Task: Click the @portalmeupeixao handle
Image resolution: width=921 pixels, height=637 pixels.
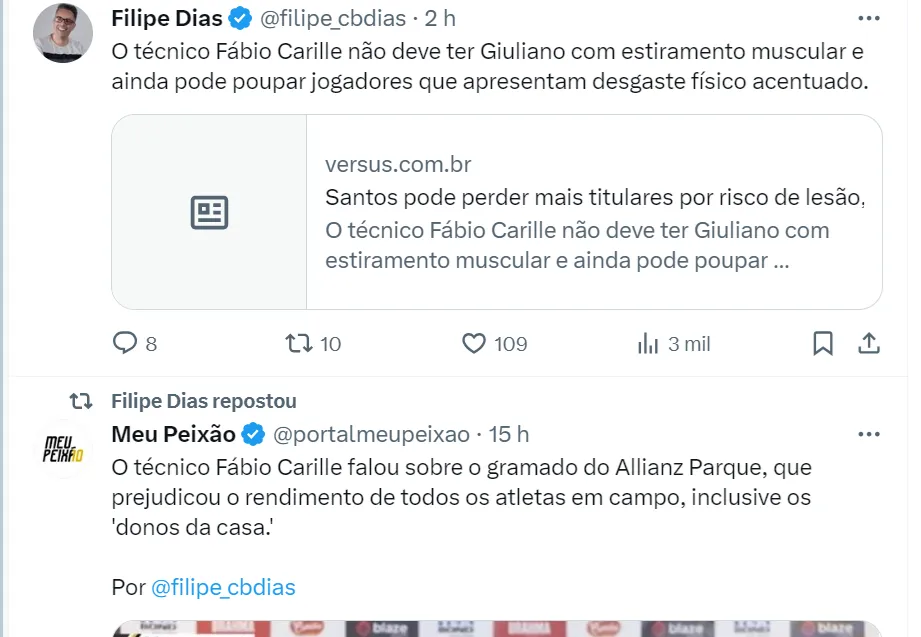Action: point(371,434)
